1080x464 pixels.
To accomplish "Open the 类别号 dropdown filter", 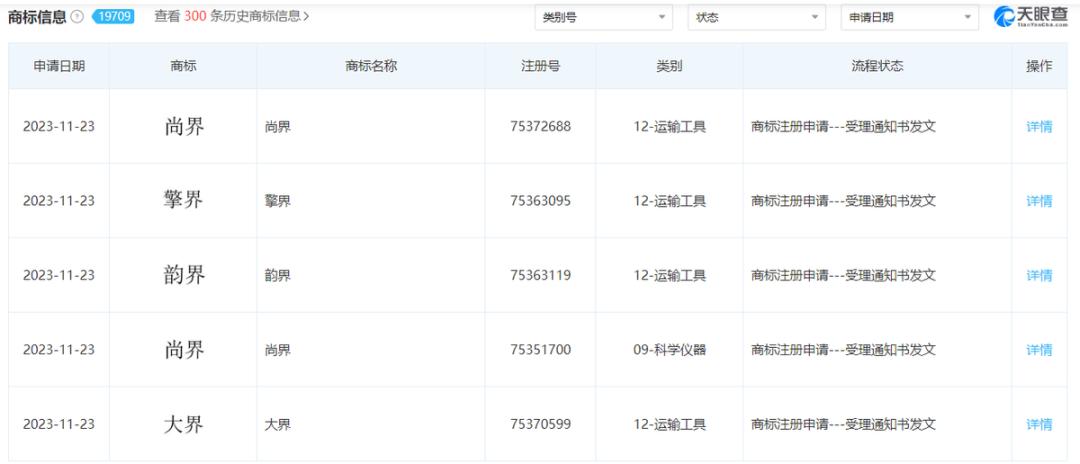I will (x=604, y=17).
